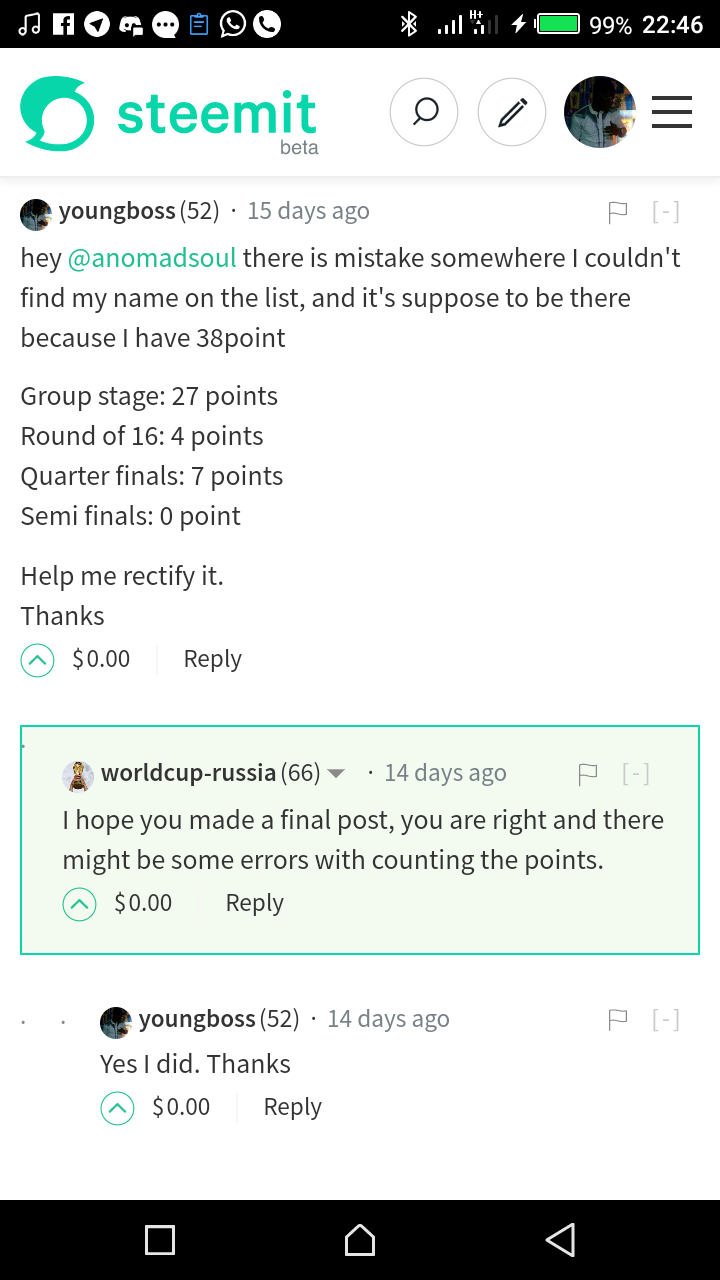Go to Steemit home via logo

(x=169, y=116)
